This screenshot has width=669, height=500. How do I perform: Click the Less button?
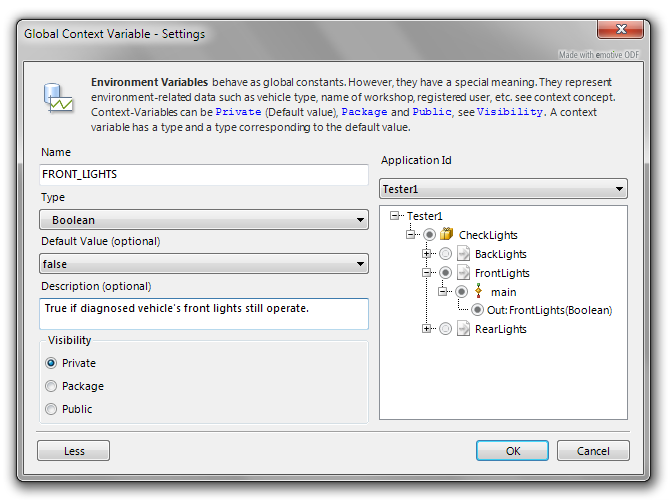click(74, 451)
